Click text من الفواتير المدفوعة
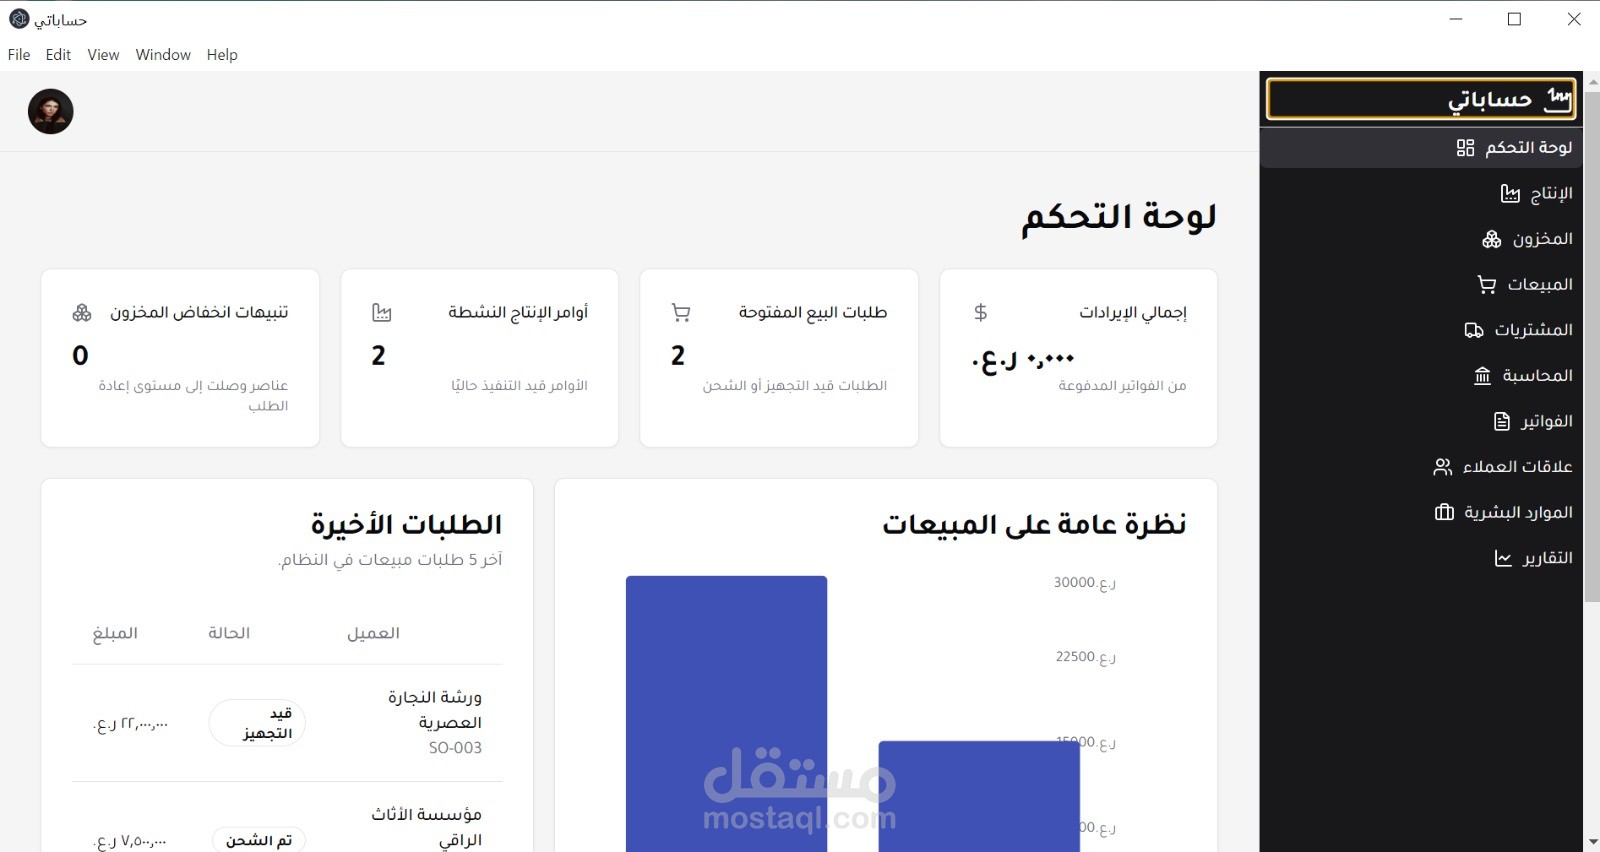Image resolution: width=1600 pixels, height=852 pixels. point(1122,386)
